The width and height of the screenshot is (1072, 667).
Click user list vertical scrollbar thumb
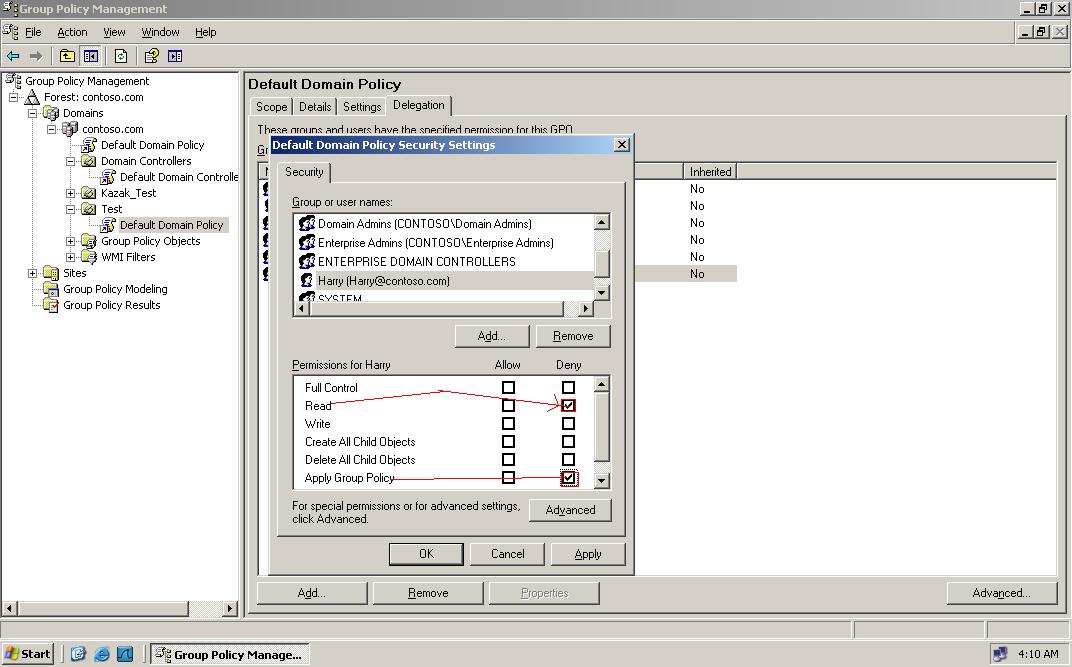coord(602,264)
